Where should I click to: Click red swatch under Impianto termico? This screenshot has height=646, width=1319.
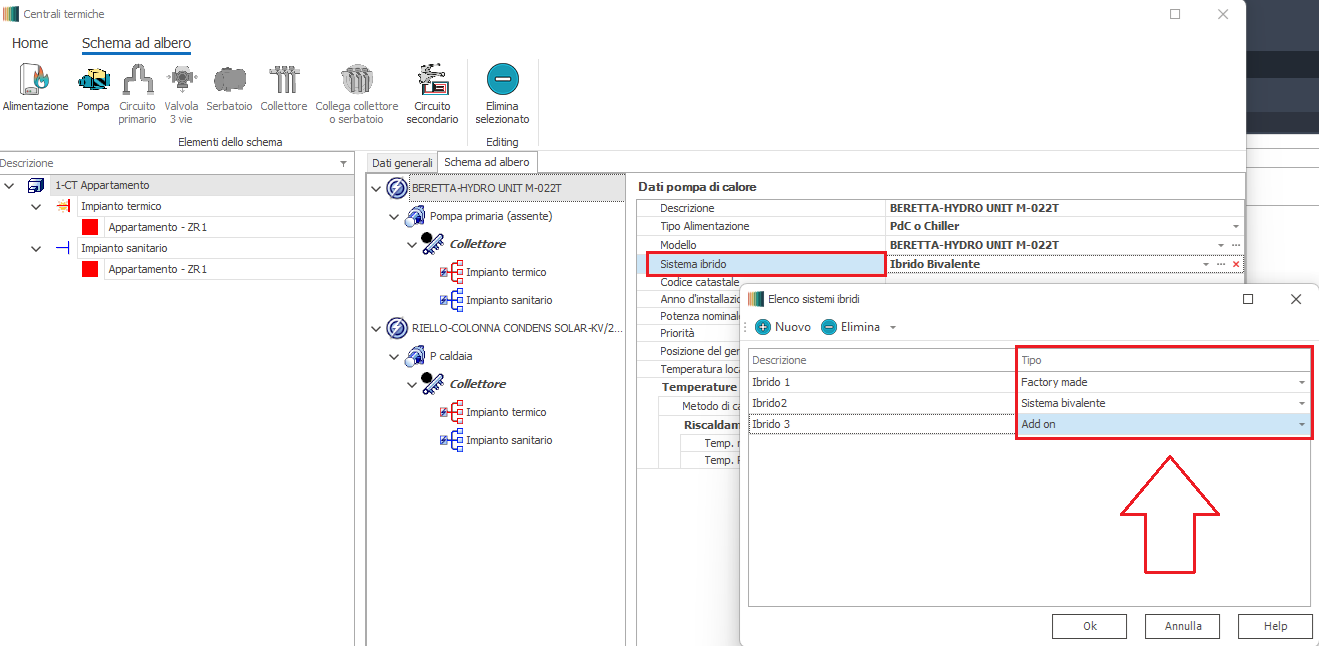click(x=90, y=227)
